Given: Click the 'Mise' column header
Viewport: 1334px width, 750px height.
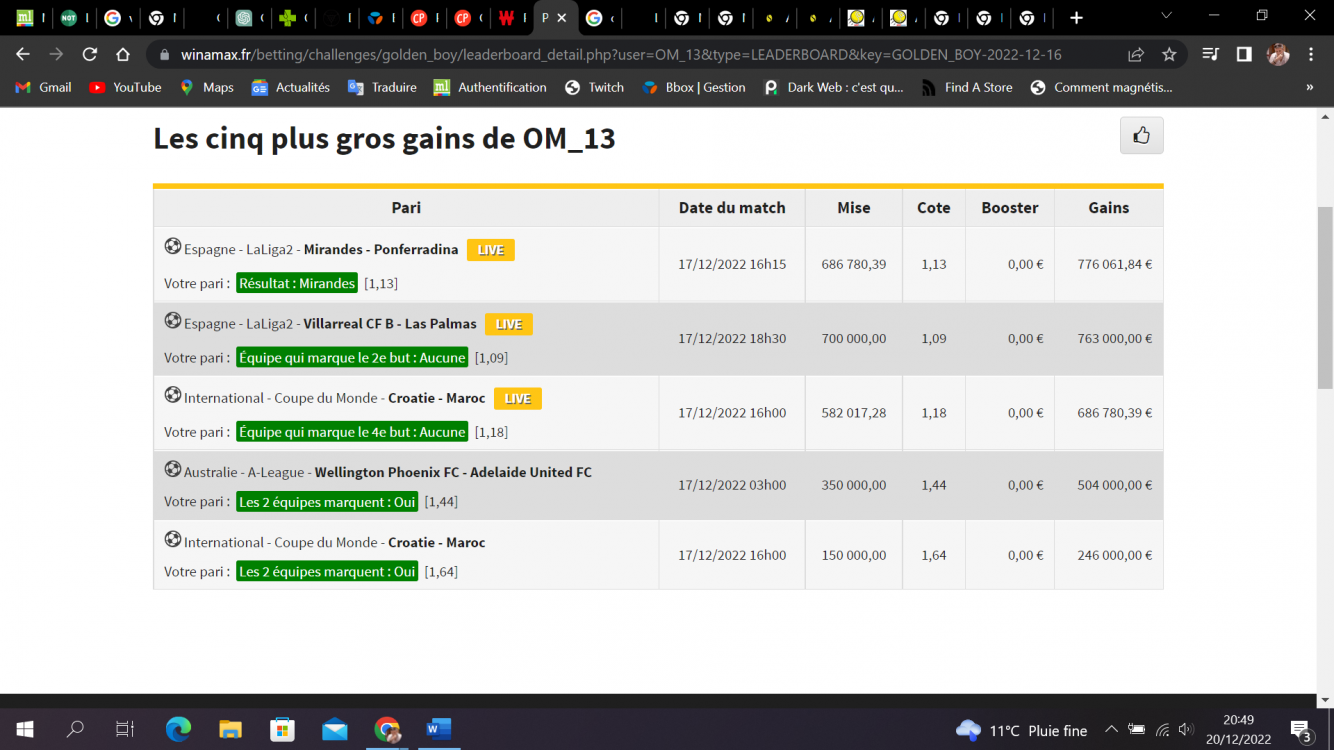Looking at the screenshot, I should coord(854,208).
